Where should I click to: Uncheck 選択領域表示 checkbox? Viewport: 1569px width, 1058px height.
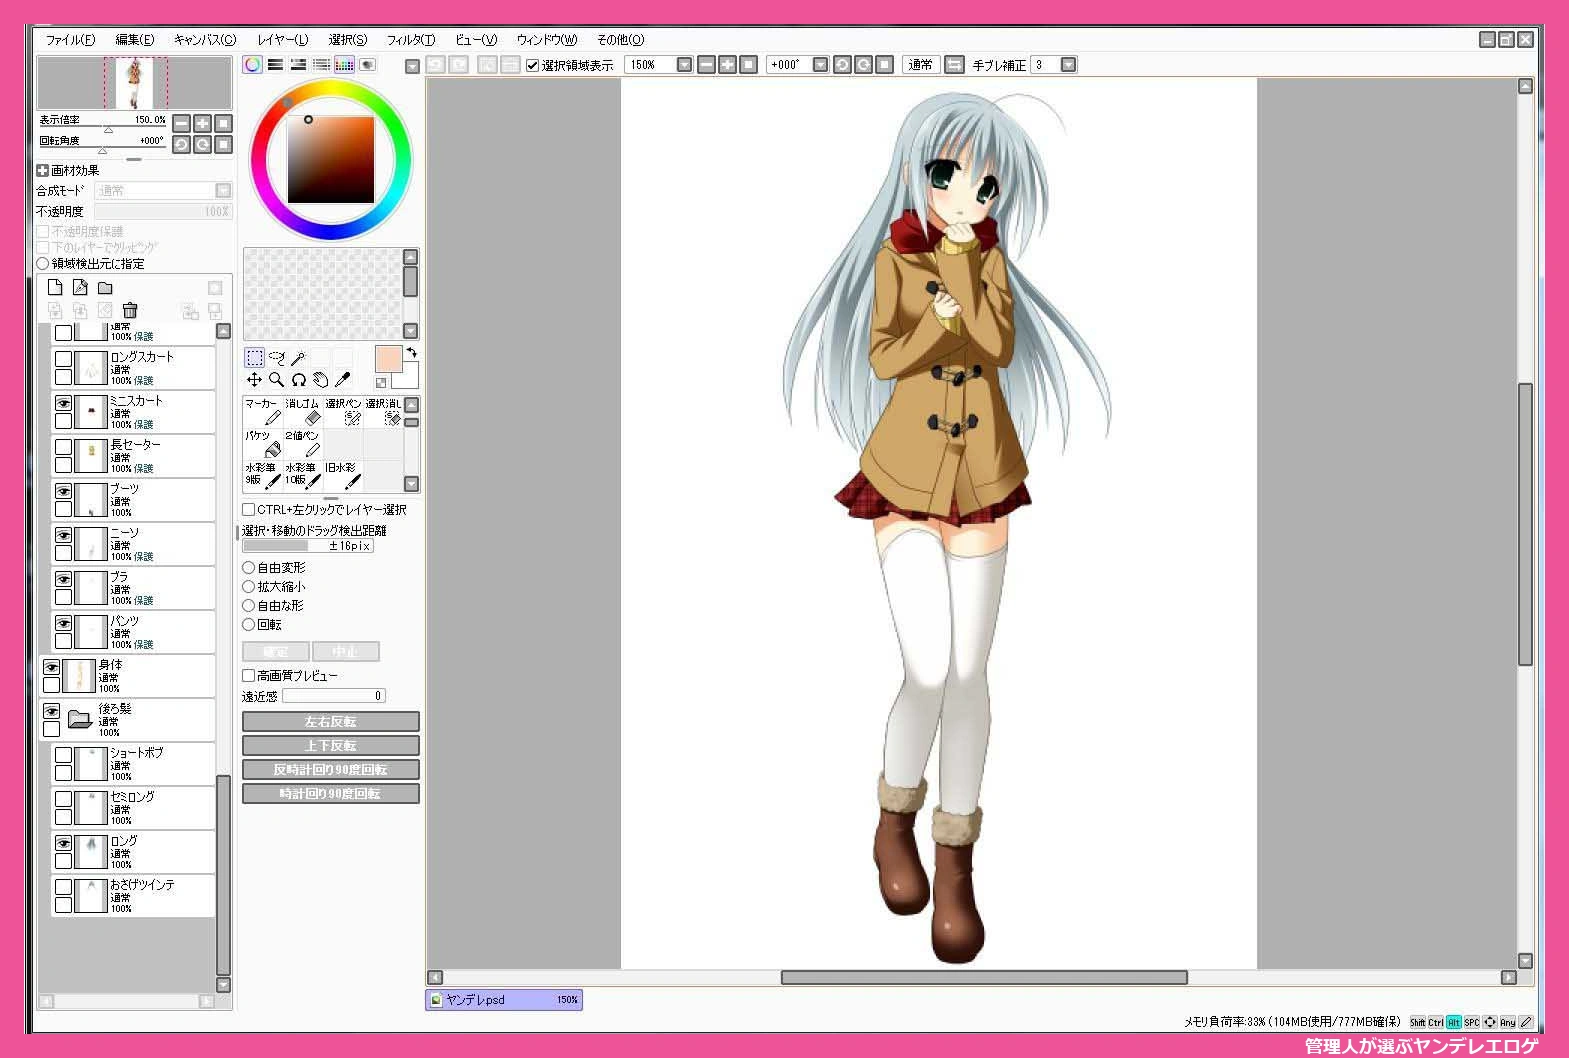click(x=533, y=65)
